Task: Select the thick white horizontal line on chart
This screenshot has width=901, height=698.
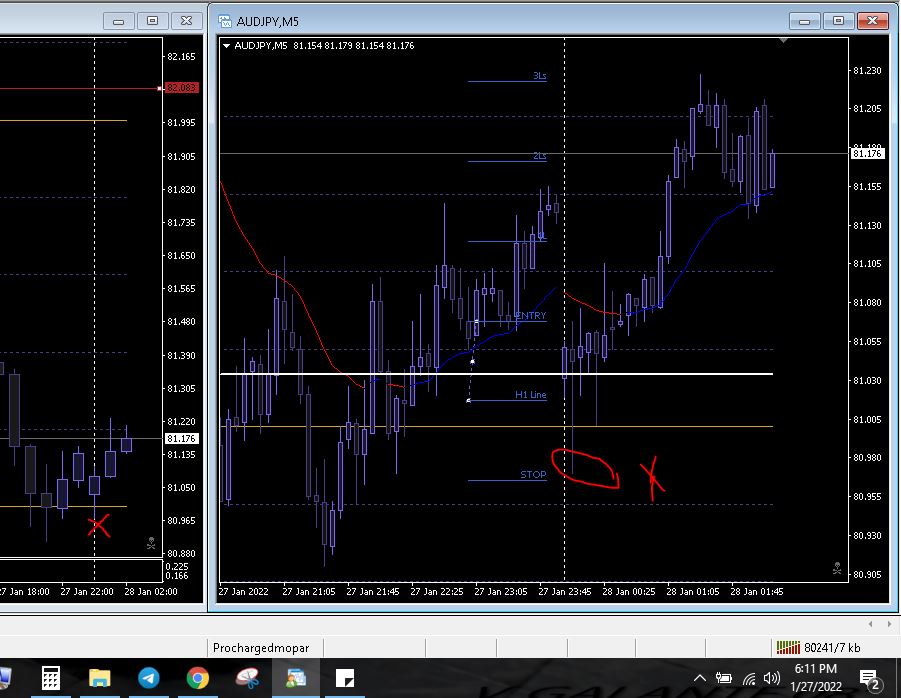Action: pyautogui.click(x=496, y=374)
